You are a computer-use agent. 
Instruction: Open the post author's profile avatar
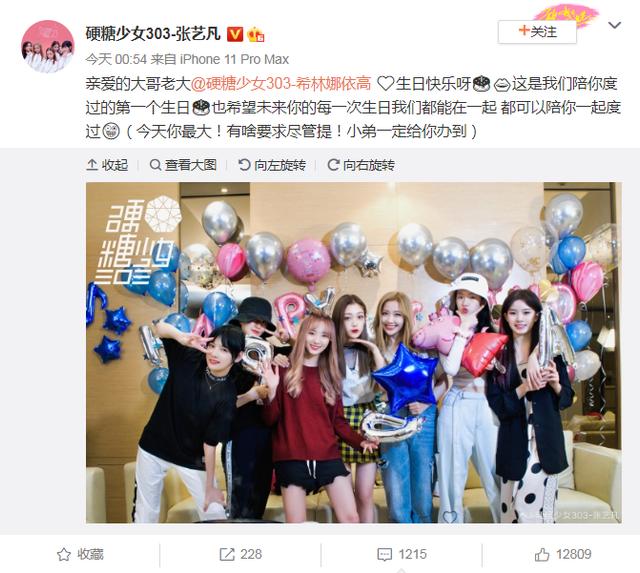48,46
